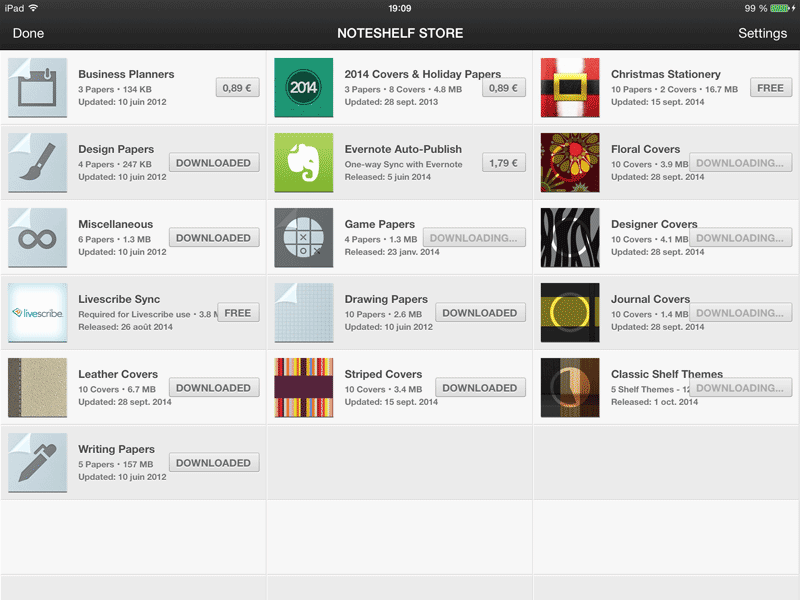The image size is (800, 600).
Task: Select the Design Papers brush icon
Action: pos(37,163)
